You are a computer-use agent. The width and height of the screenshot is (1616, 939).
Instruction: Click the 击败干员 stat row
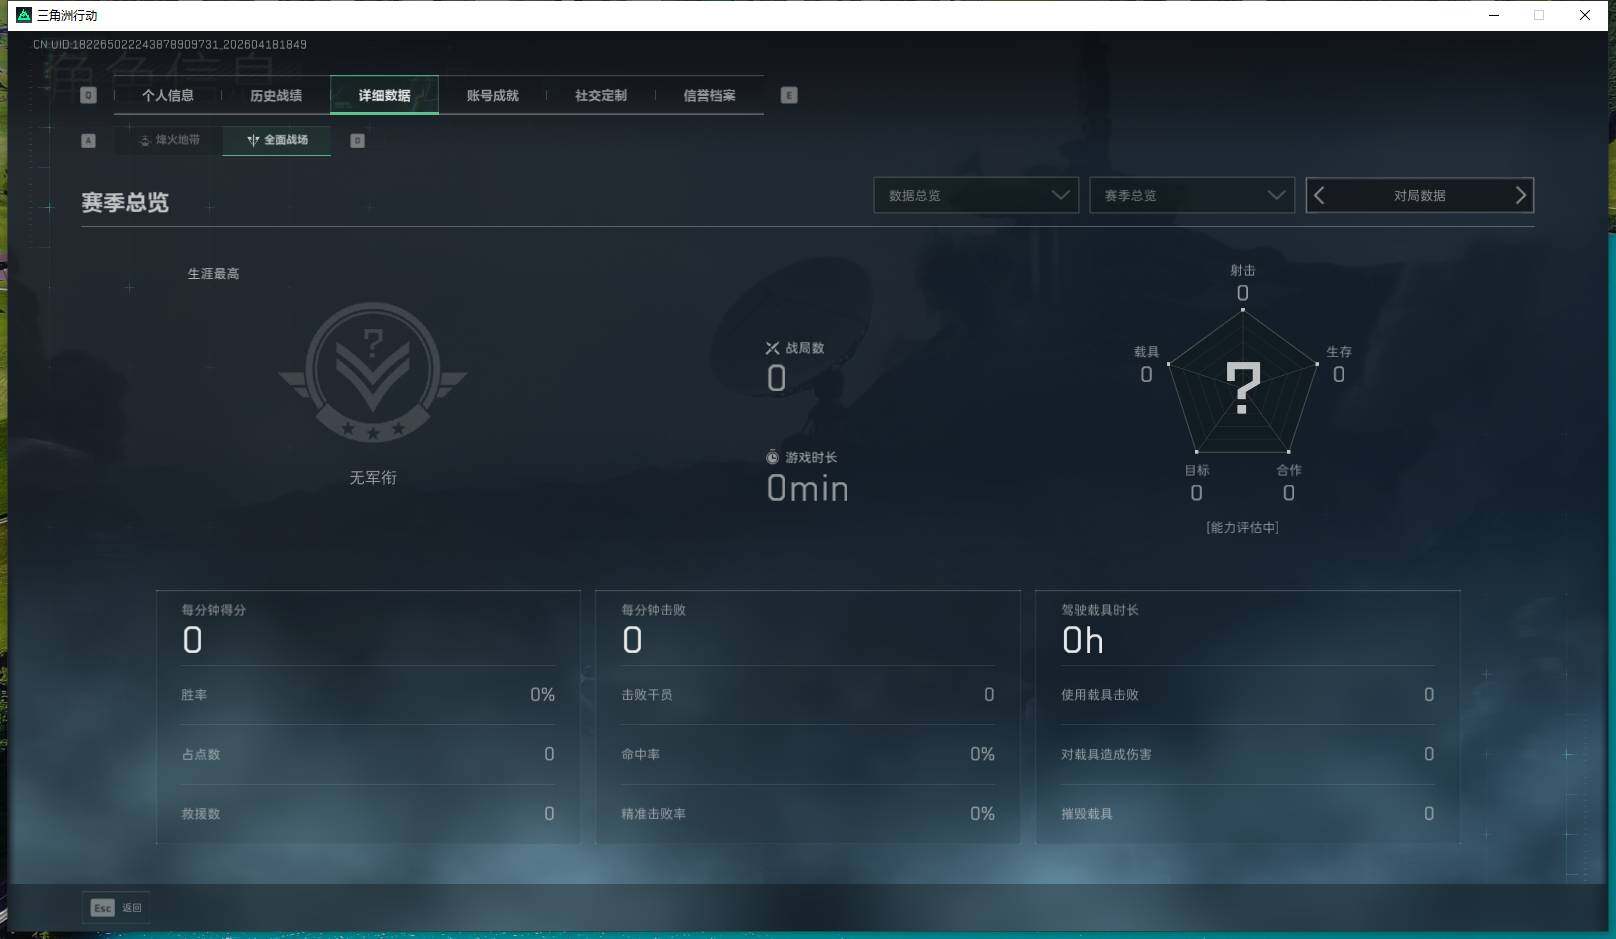(808, 695)
